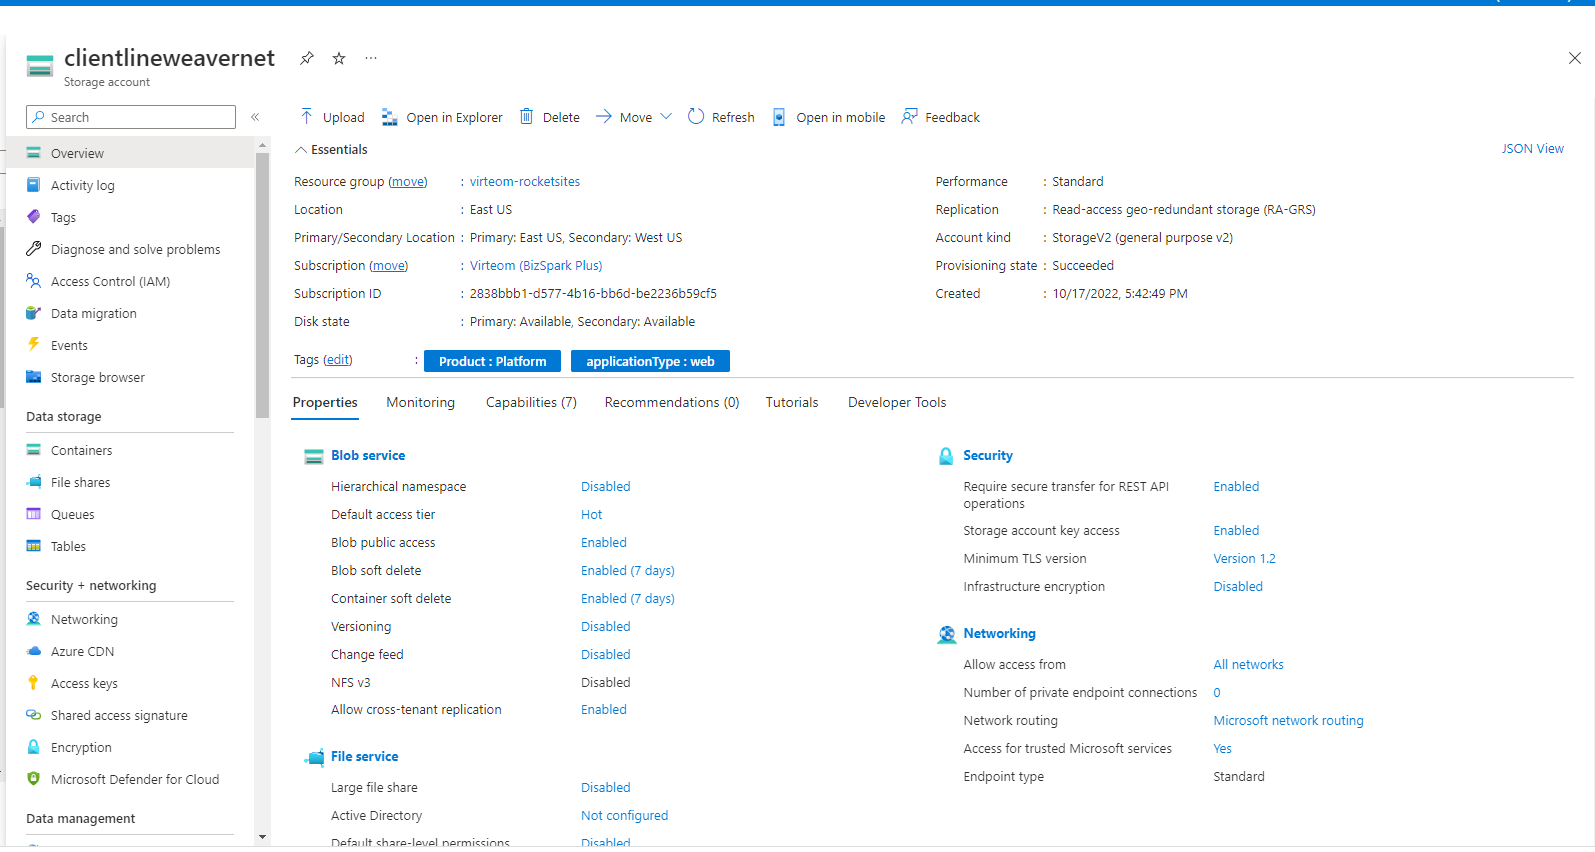The width and height of the screenshot is (1595, 852).
Task: Send Feedback from the toolbar
Action: pos(940,117)
